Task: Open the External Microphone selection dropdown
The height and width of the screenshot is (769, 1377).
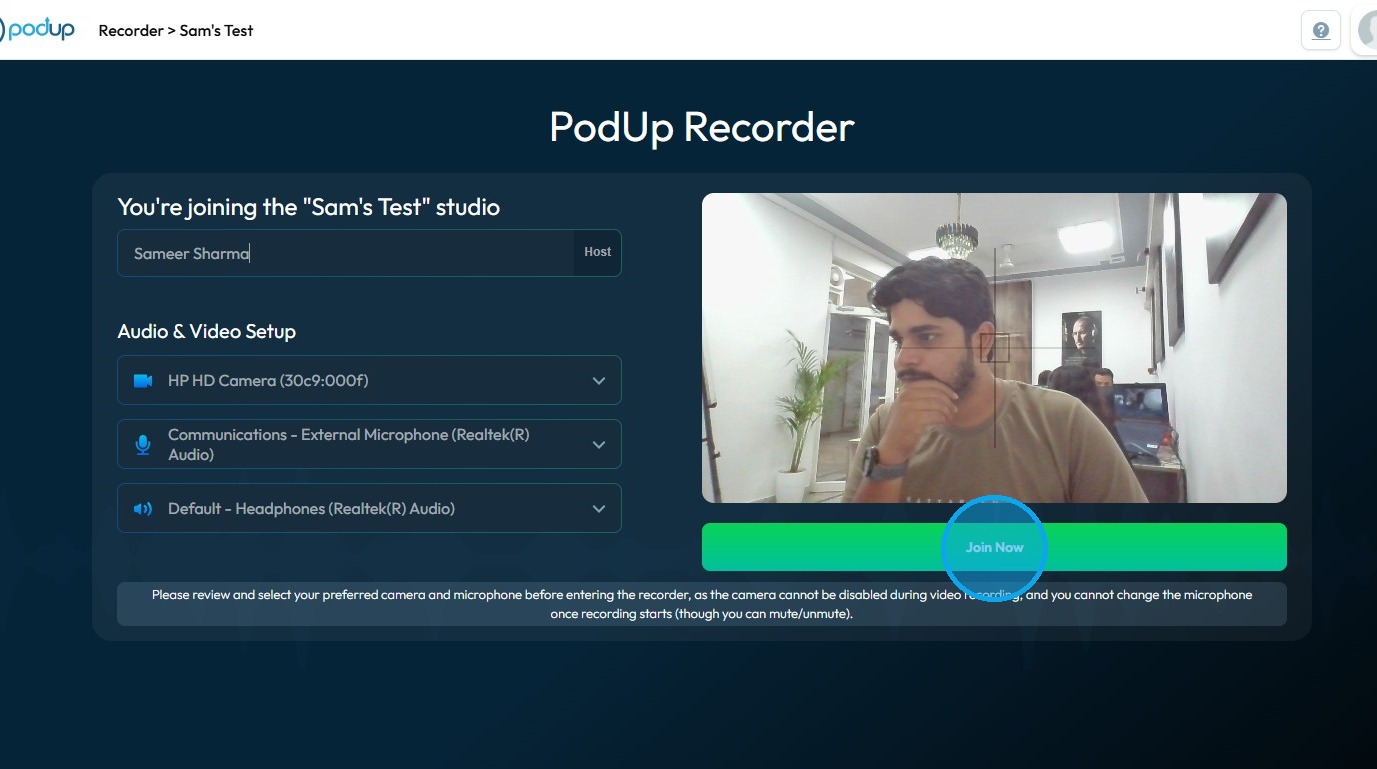Action: pos(369,444)
